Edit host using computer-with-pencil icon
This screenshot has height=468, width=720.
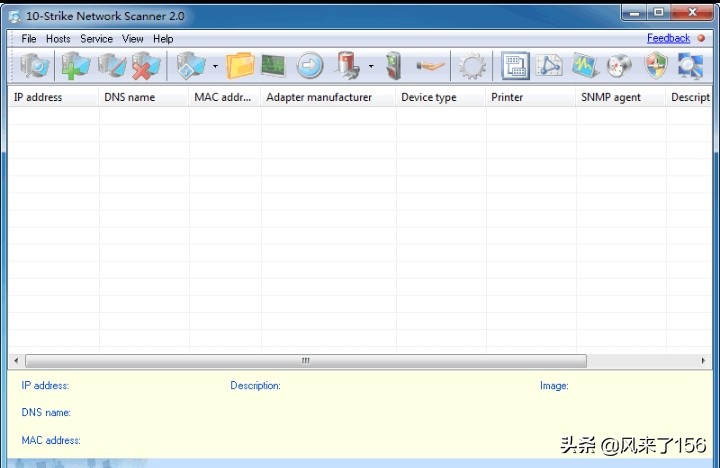112,66
